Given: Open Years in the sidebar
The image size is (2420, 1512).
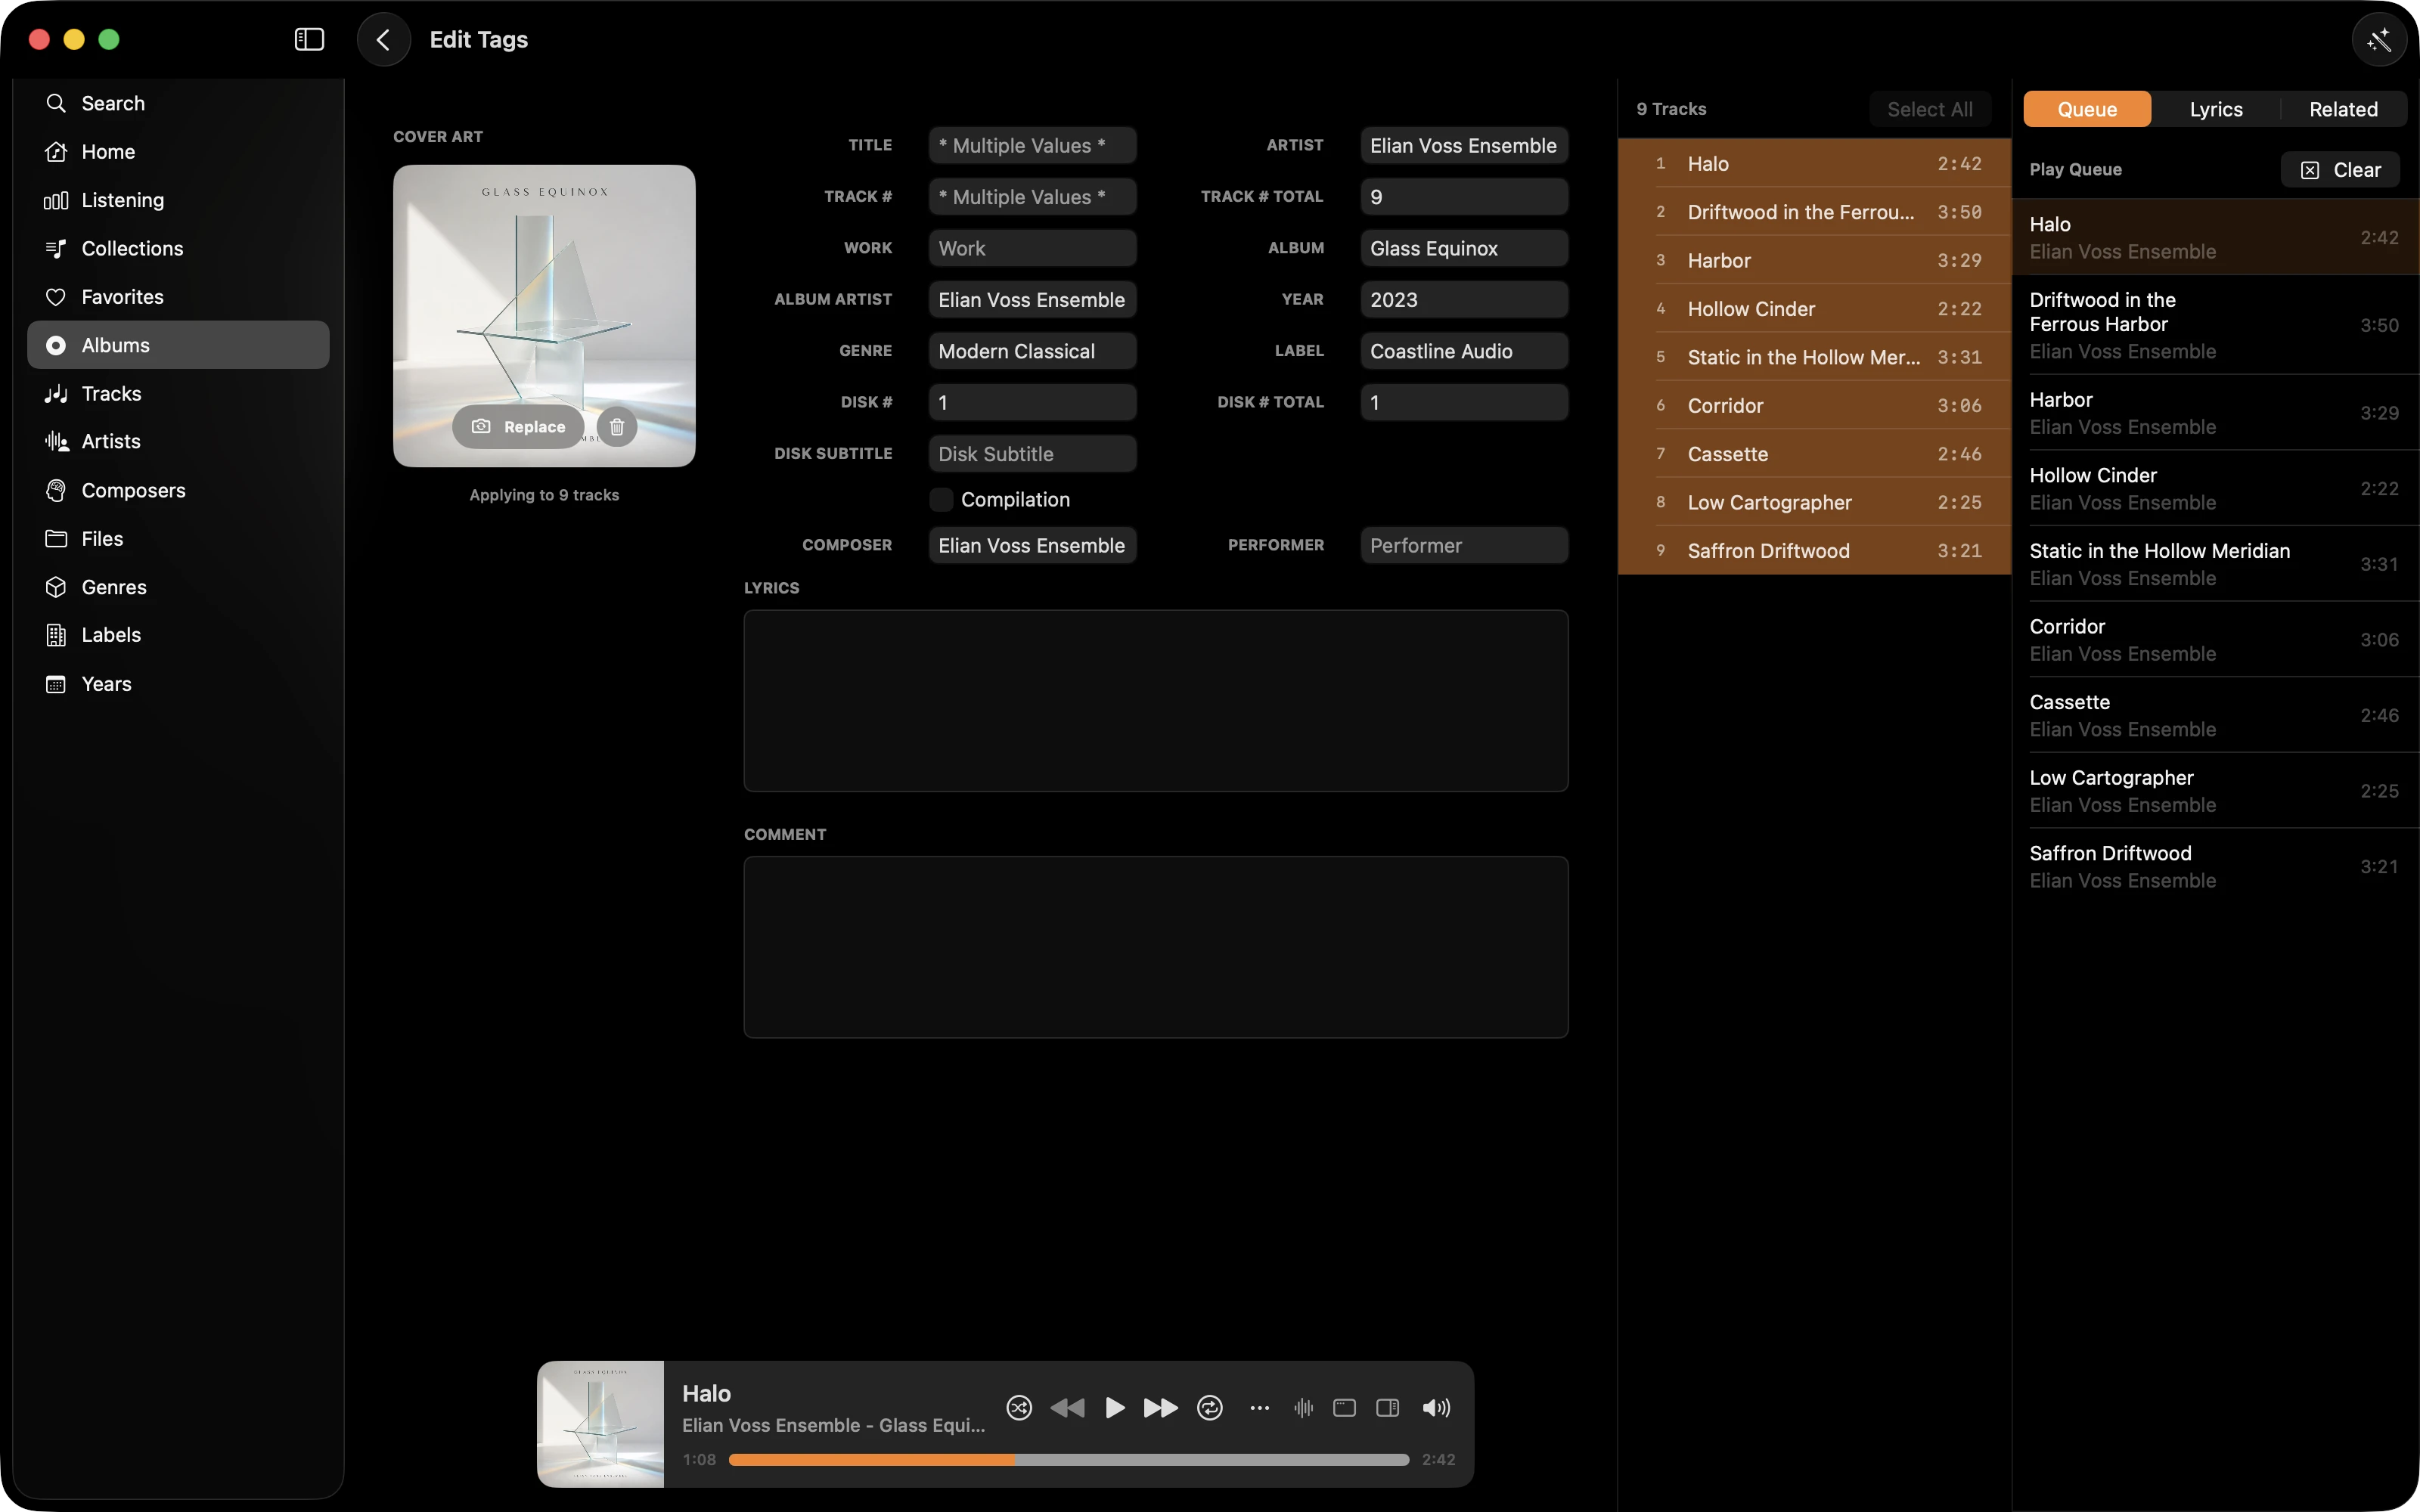Looking at the screenshot, I should tap(178, 684).
